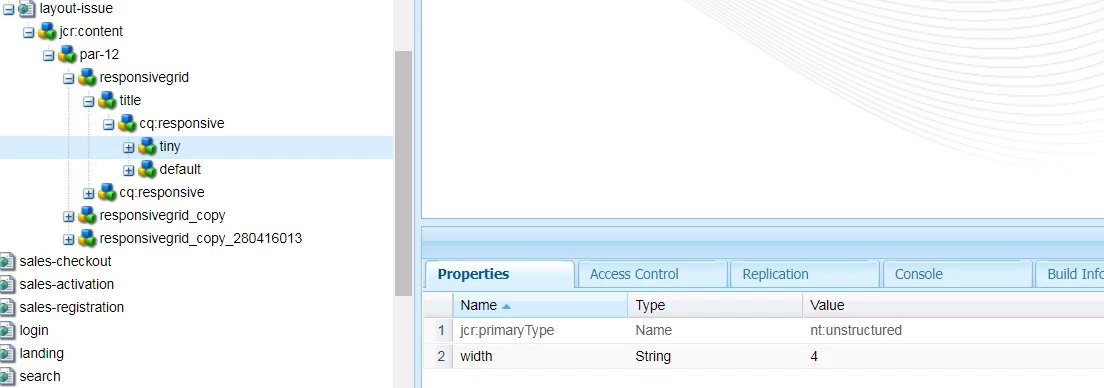
Task: Select the par-12 tree label
Action: tap(99, 55)
